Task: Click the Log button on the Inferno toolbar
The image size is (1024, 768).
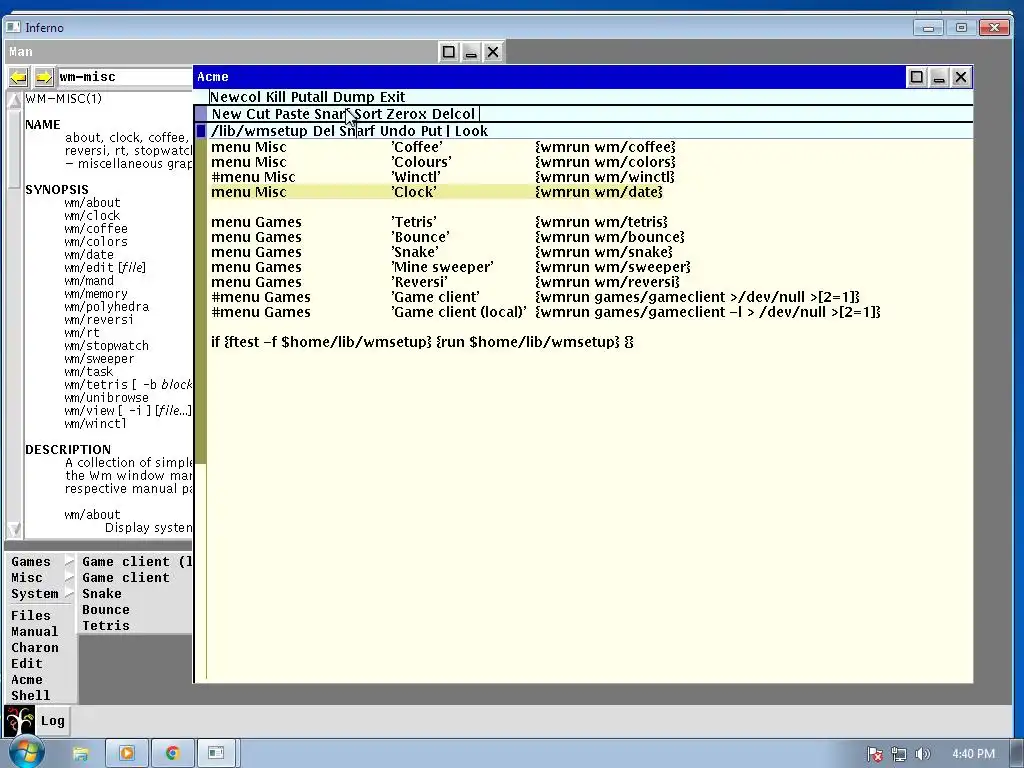Action: (53, 721)
